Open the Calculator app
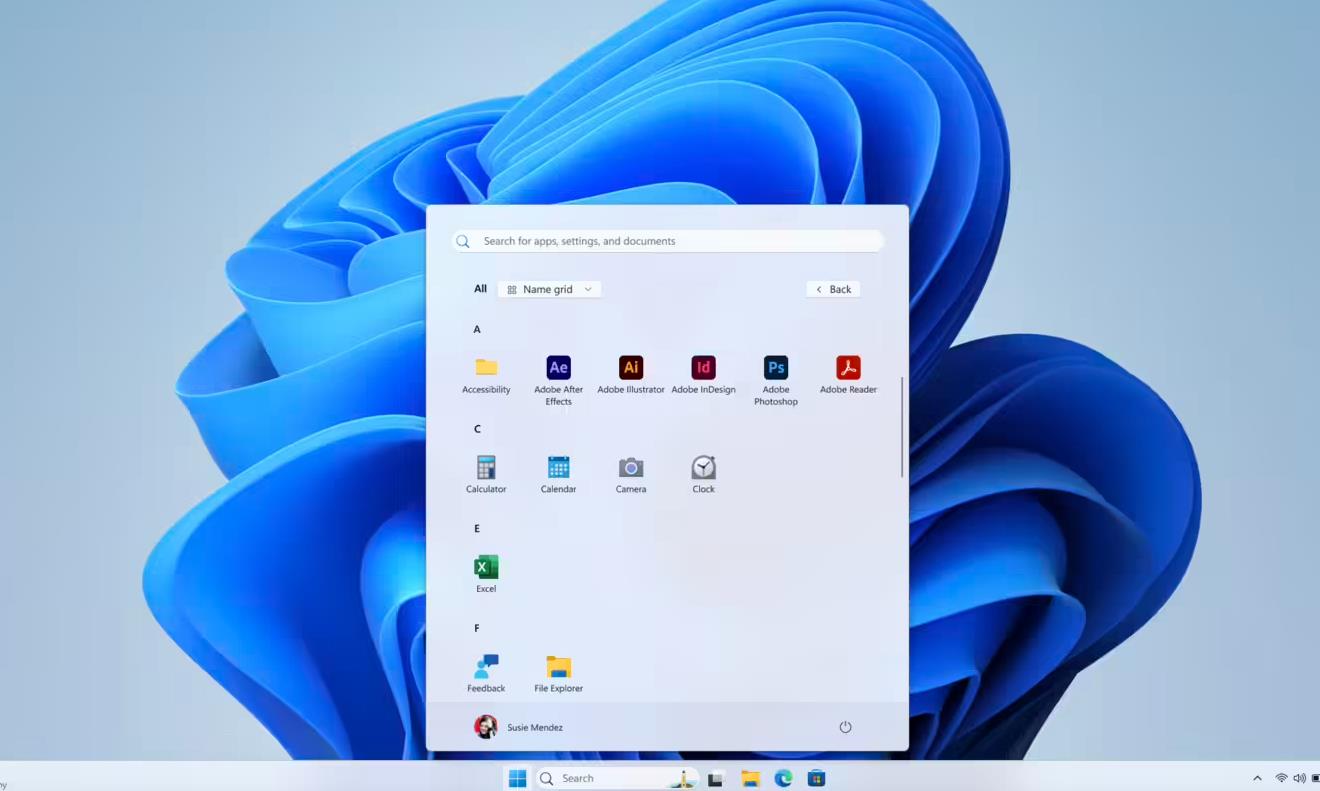Viewport: 1320px width, 791px height. [x=486, y=475]
